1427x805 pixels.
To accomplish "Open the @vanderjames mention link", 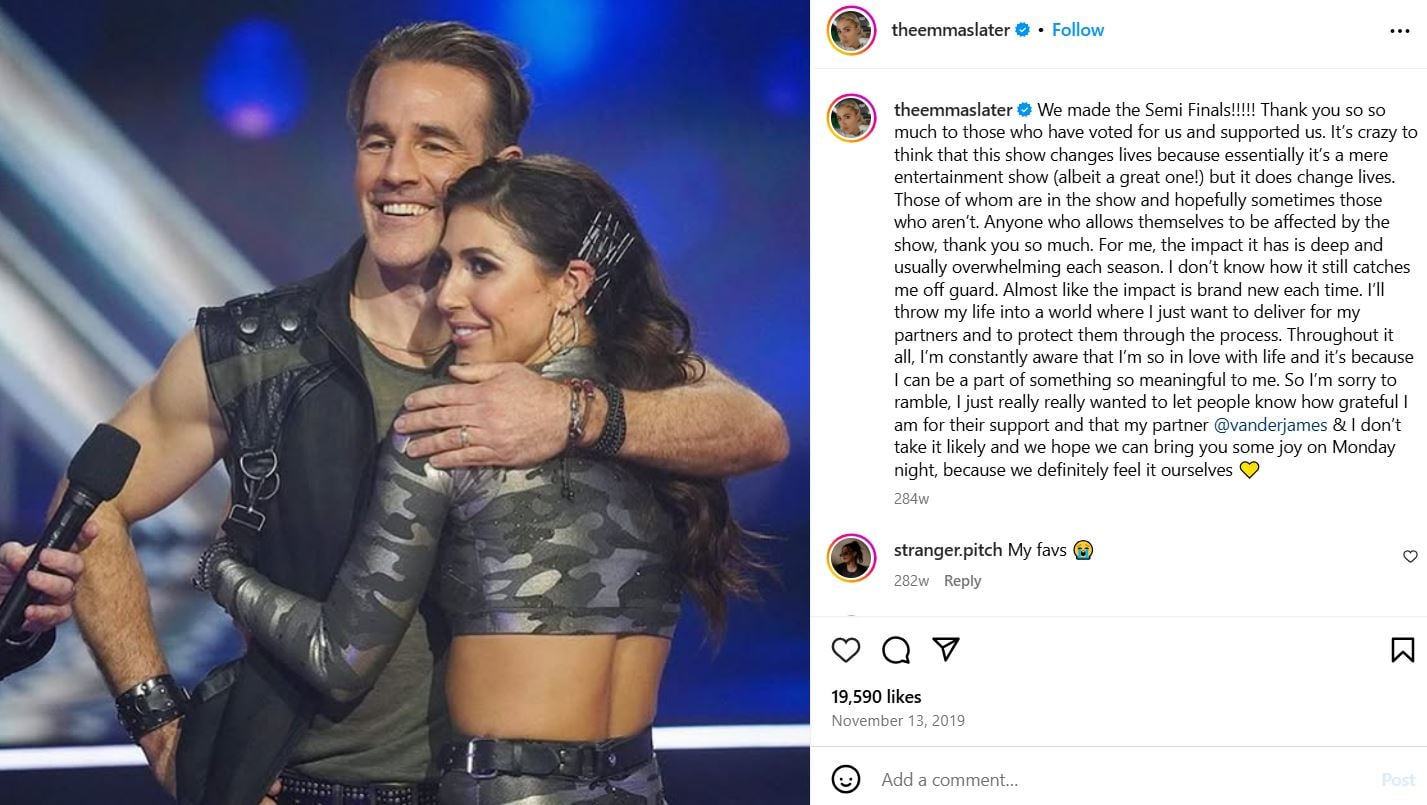I will 1270,425.
